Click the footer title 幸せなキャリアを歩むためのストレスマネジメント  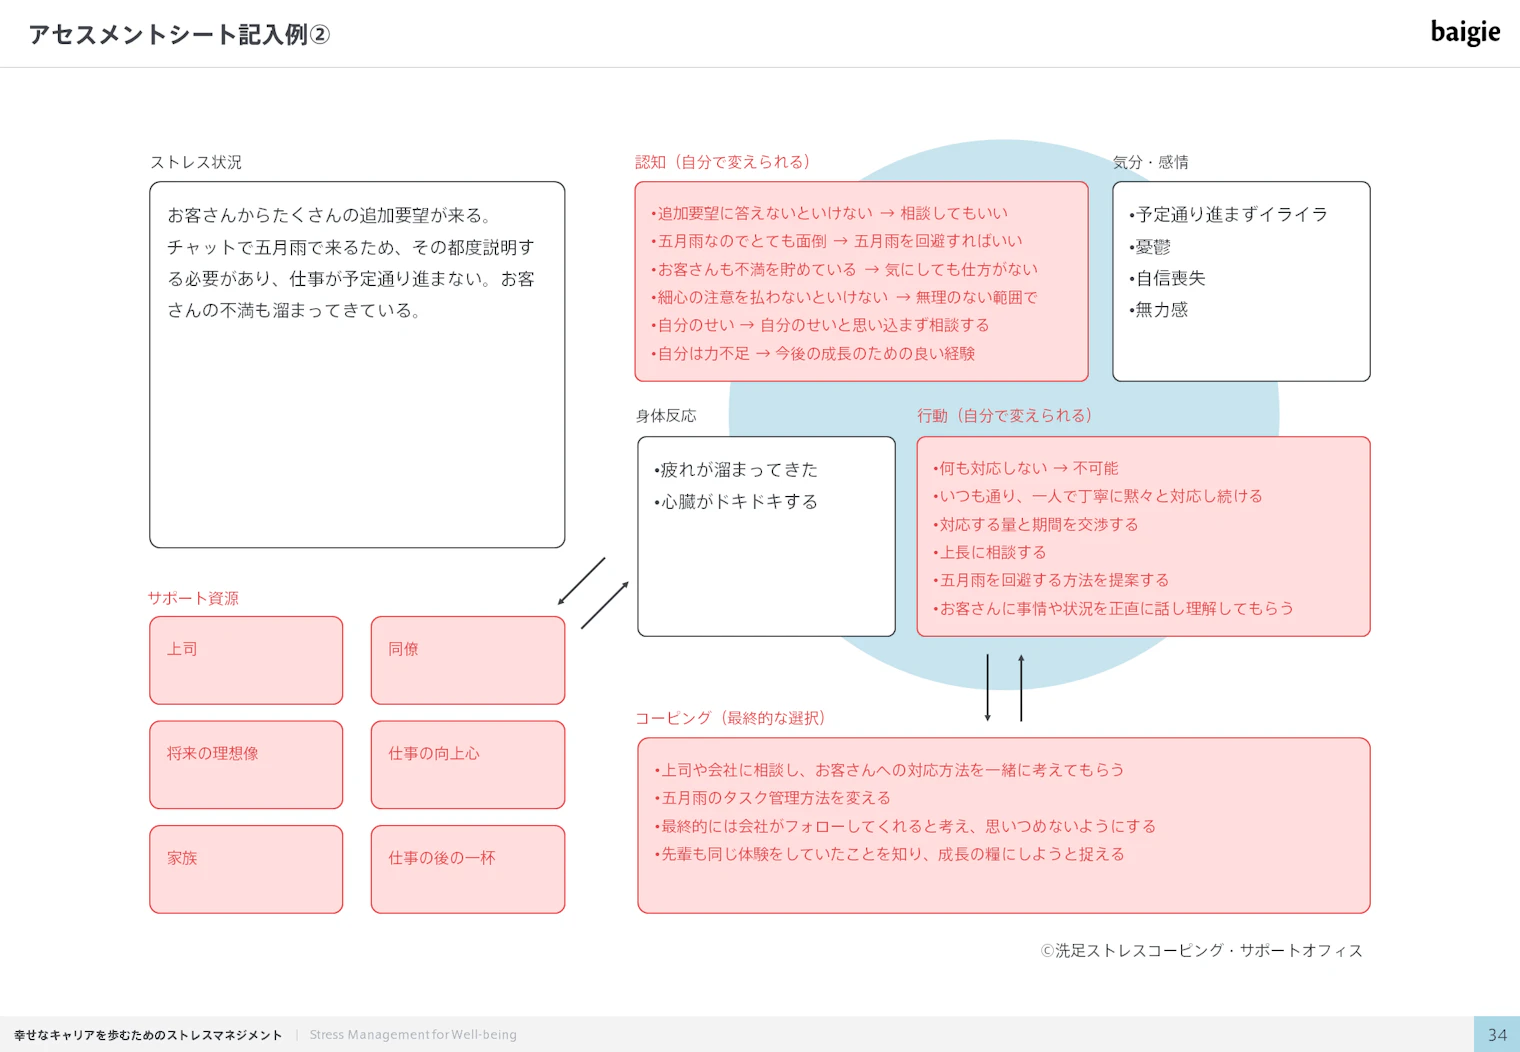coord(148,1035)
